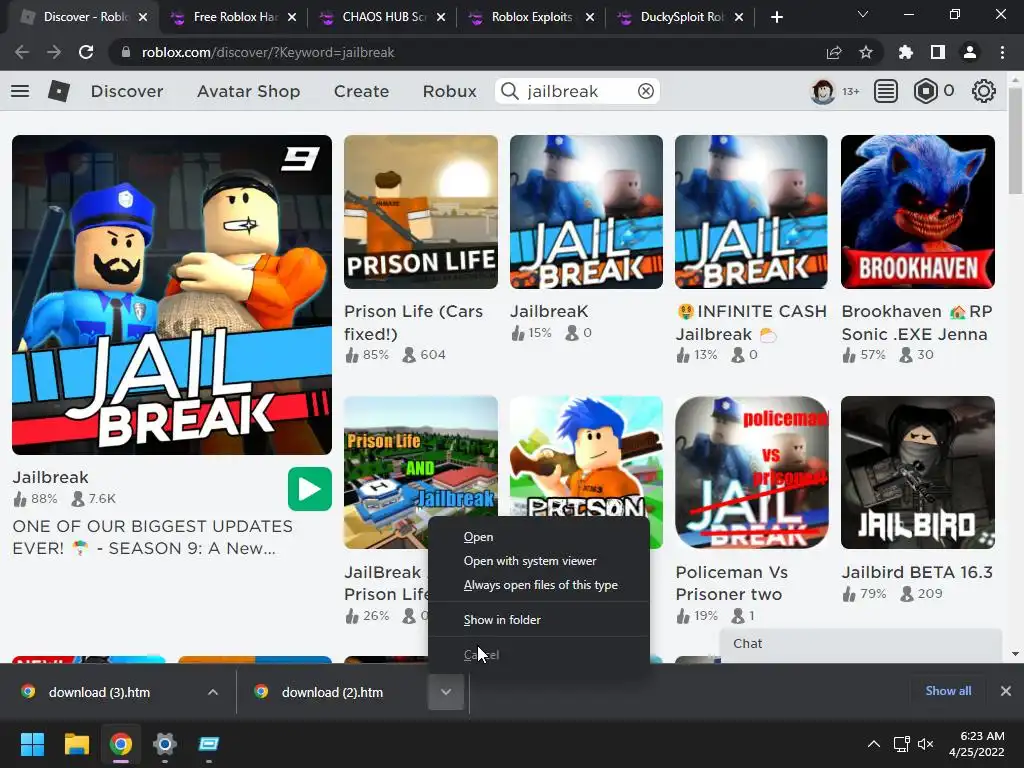Image resolution: width=1024 pixels, height=768 pixels.
Task: Toggle options menu for download (2).htm
Action: tap(446, 692)
